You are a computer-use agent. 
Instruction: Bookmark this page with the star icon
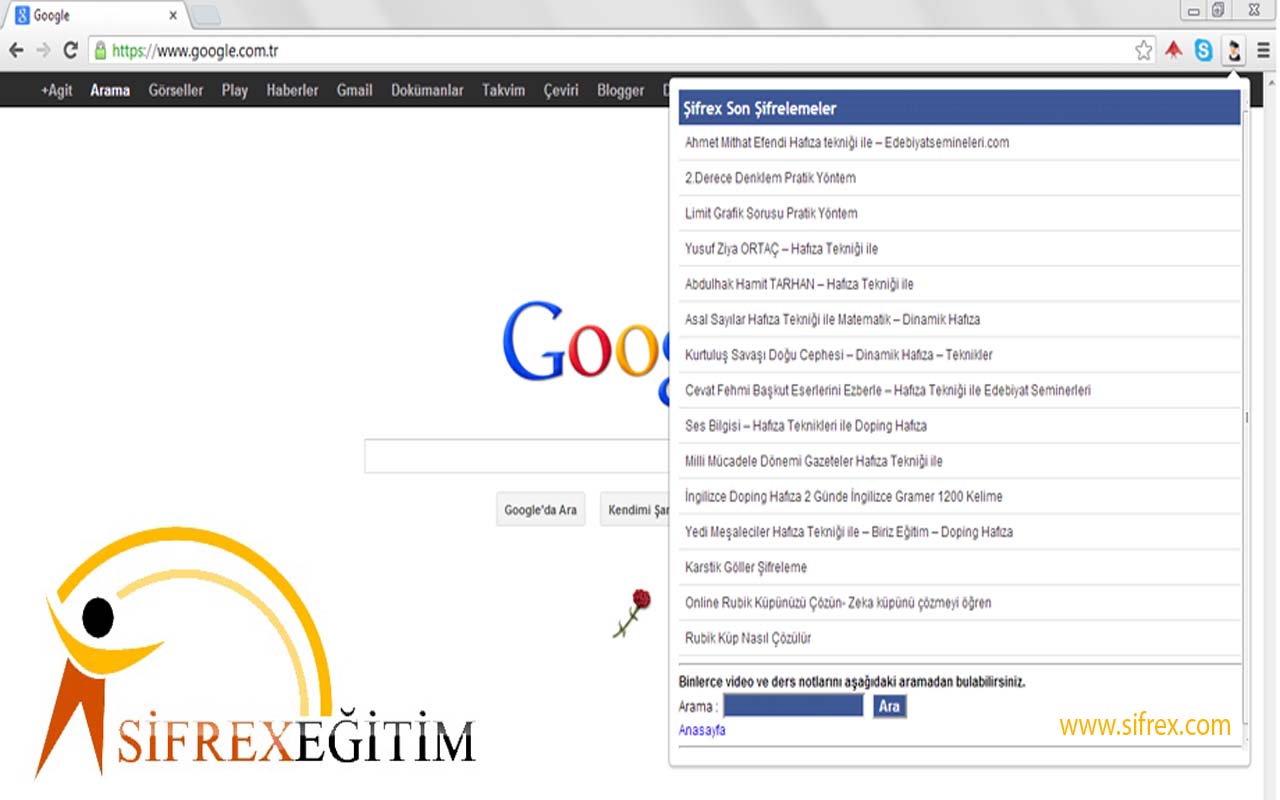(x=1144, y=51)
